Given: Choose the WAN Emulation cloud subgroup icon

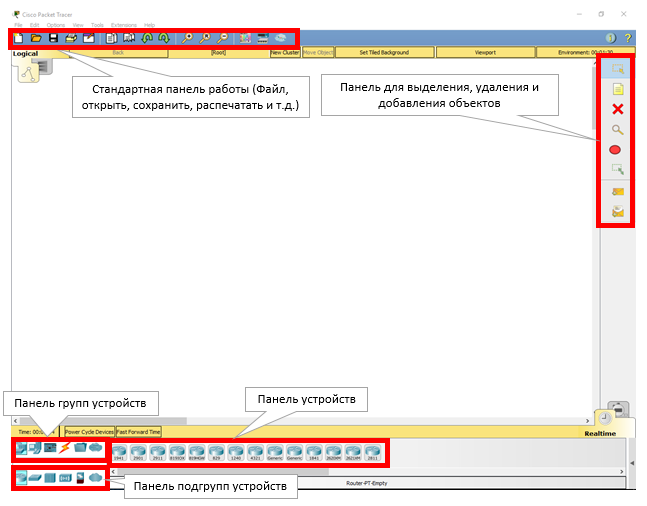Looking at the screenshot, I should click(x=96, y=478).
